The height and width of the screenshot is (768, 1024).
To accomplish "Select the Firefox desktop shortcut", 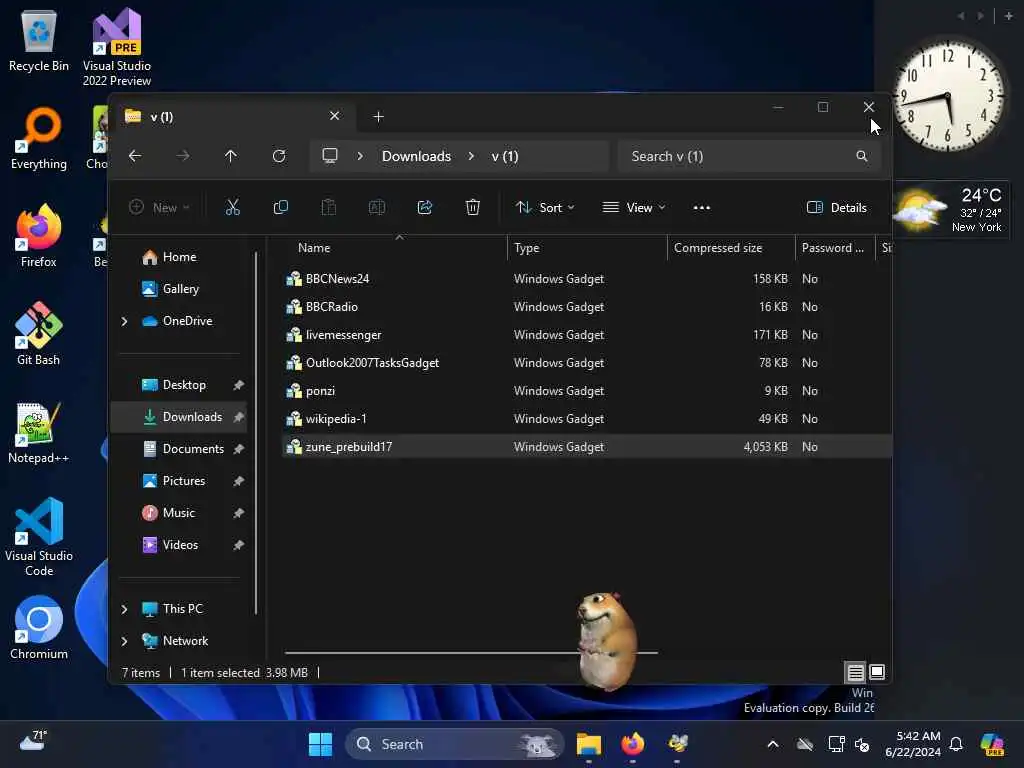I will click(39, 236).
